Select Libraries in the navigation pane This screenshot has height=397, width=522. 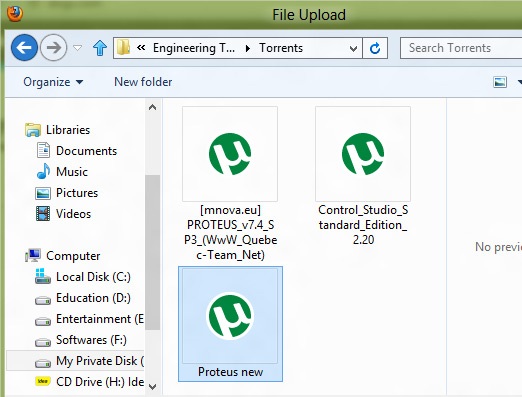(x=68, y=130)
